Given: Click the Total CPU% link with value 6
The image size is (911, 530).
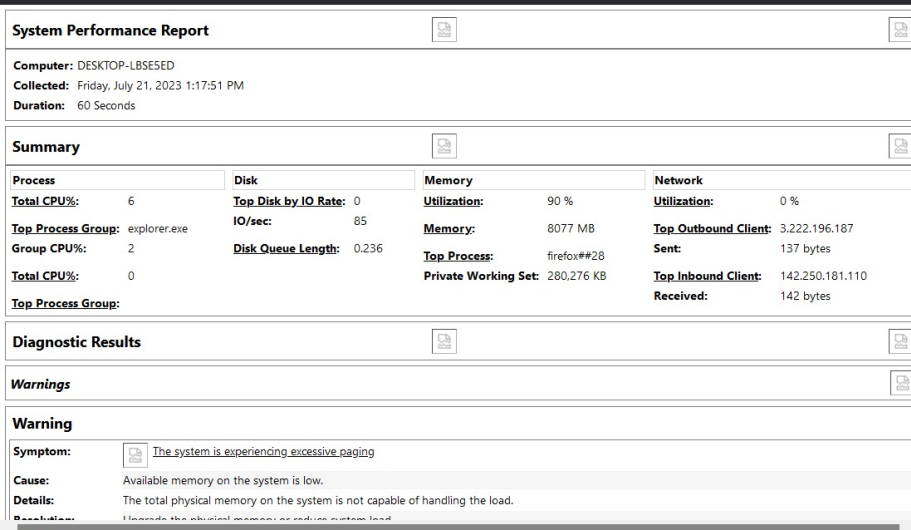Looking at the screenshot, I should (39, 201).
